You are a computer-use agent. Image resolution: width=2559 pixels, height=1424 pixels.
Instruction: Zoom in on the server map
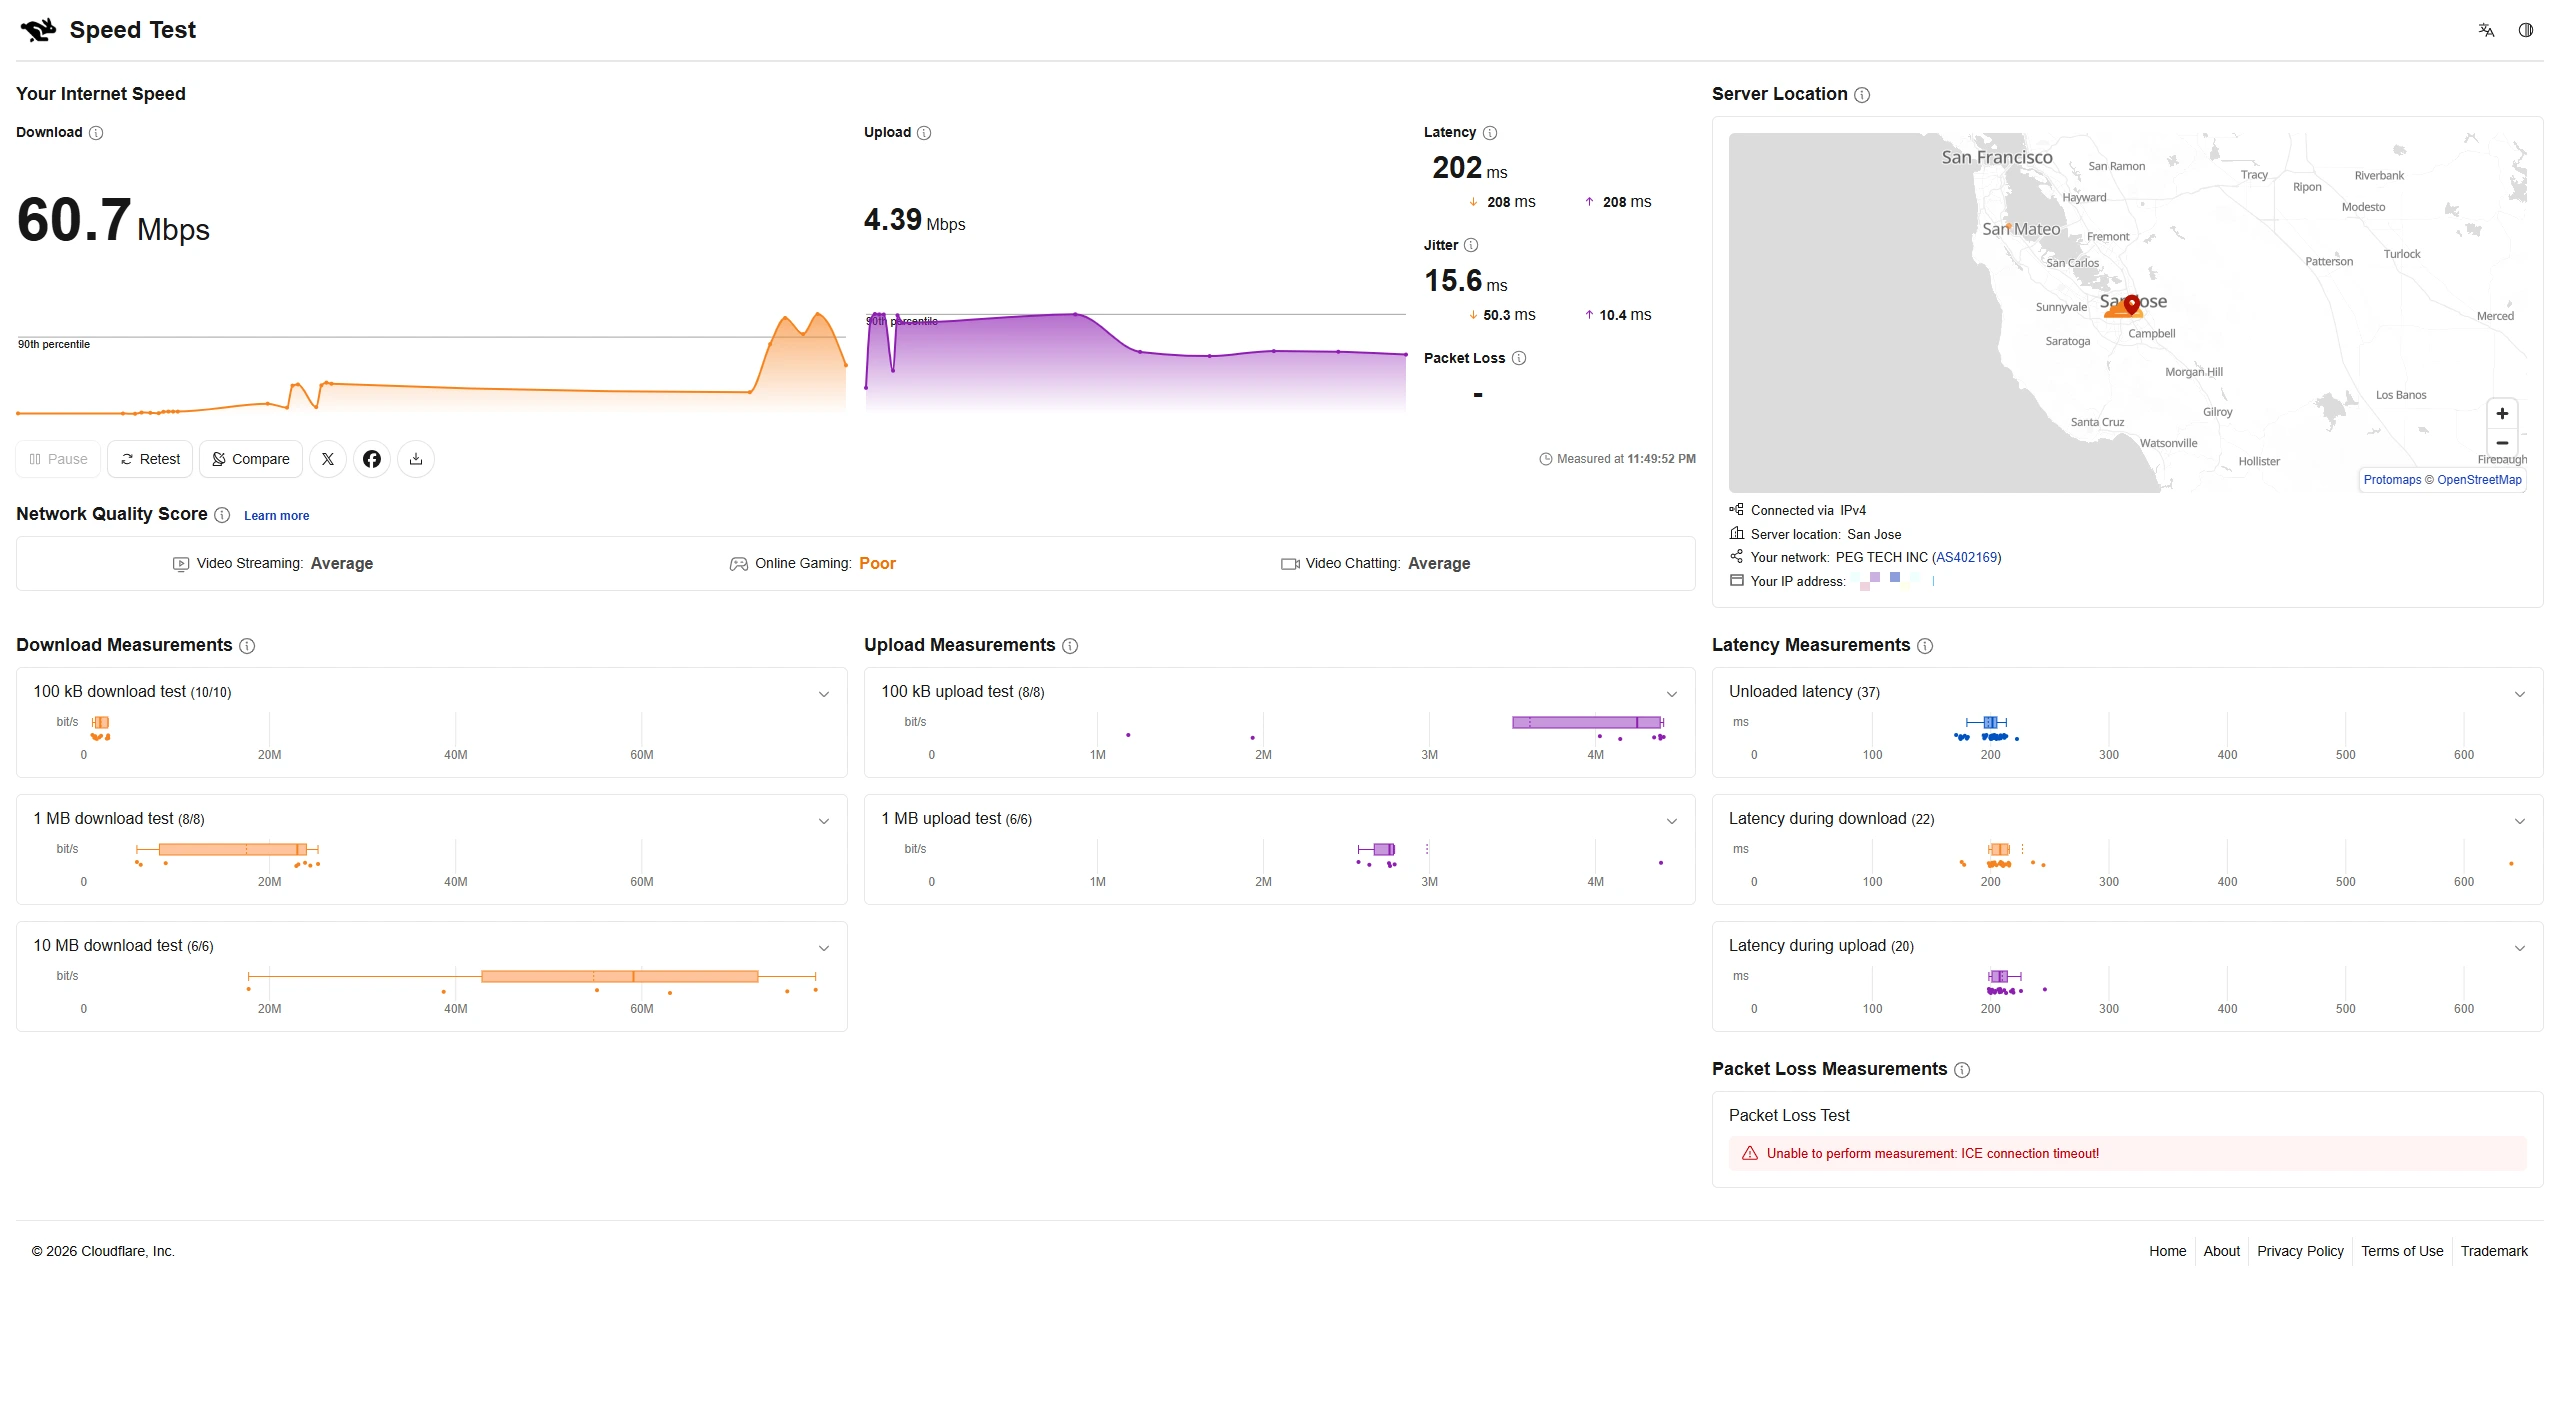click(x=2502, y=414)
